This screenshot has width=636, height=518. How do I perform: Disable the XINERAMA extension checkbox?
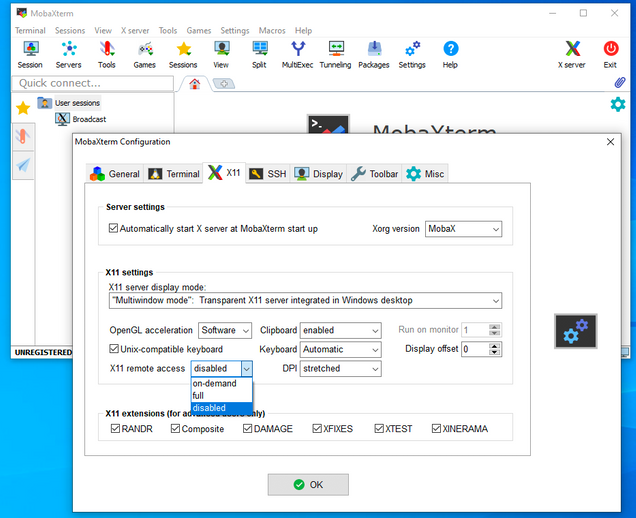pos(436,429)
